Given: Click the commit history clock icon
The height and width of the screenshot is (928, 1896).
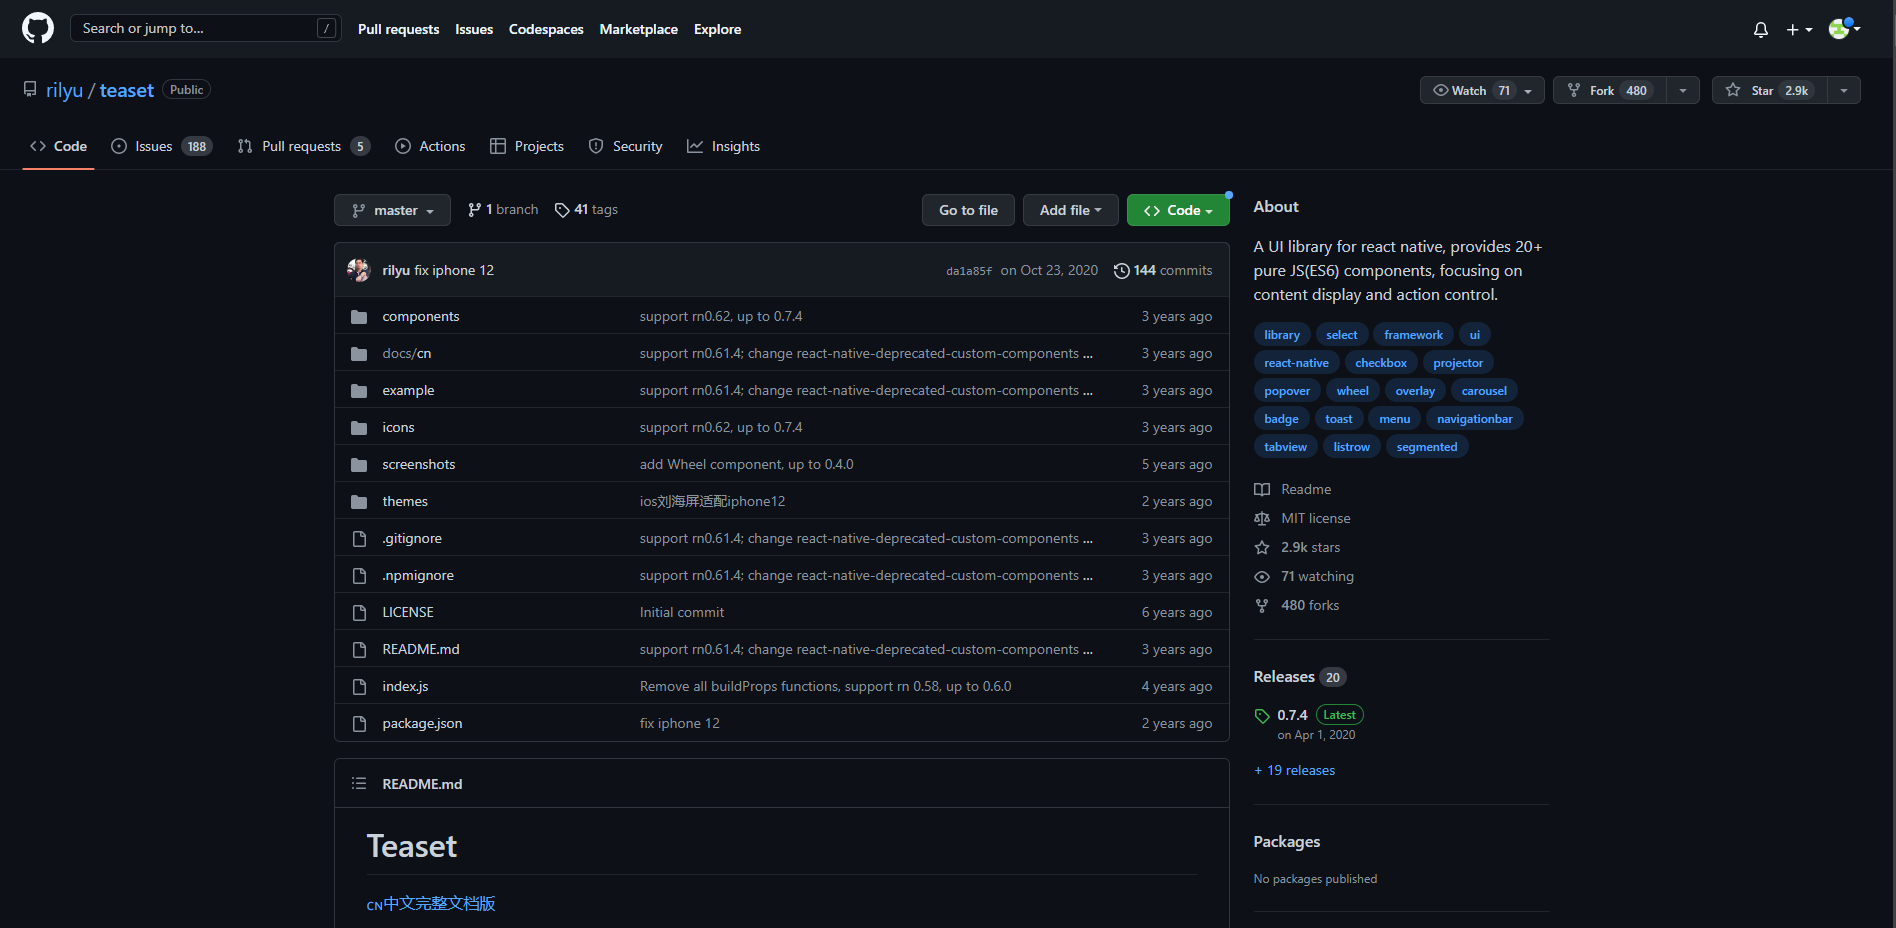Looking at the screenshot, I should pyautogui.click(x=1122, y=271).
